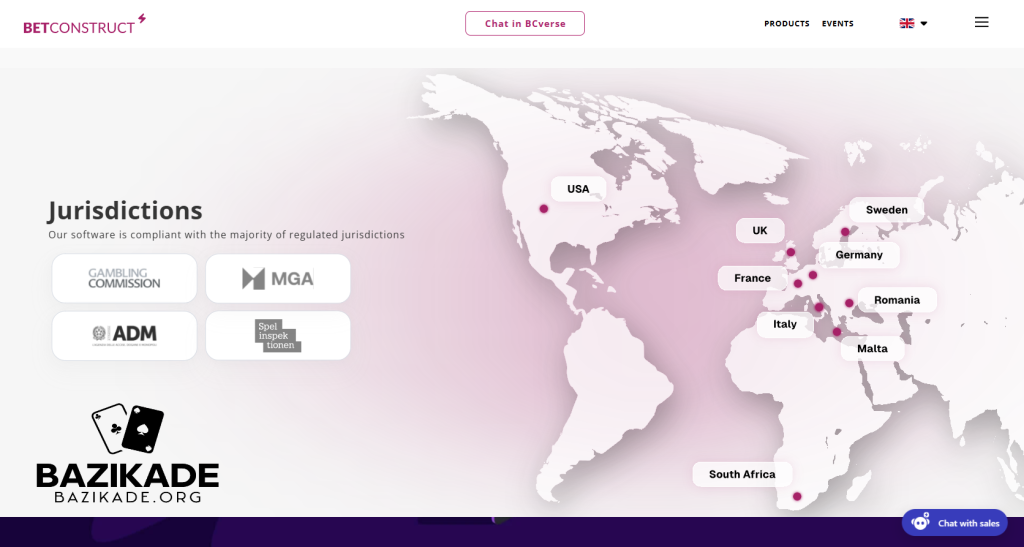Click the UK map label

[760, 230]
